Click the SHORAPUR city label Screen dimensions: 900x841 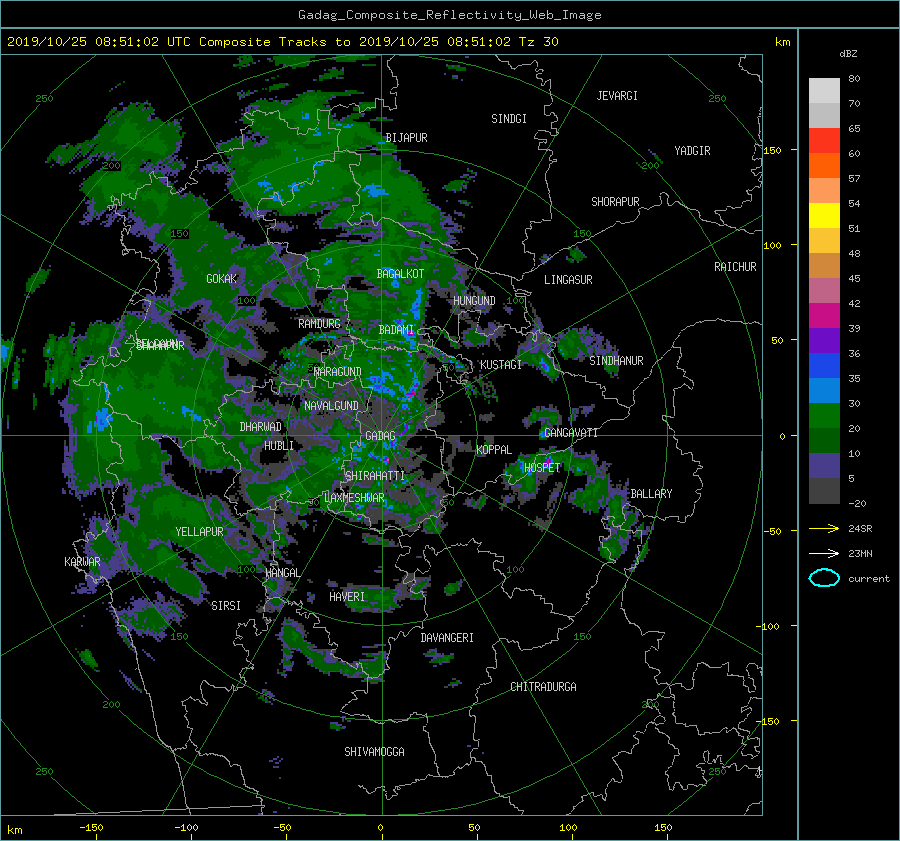tap(615, 202)
